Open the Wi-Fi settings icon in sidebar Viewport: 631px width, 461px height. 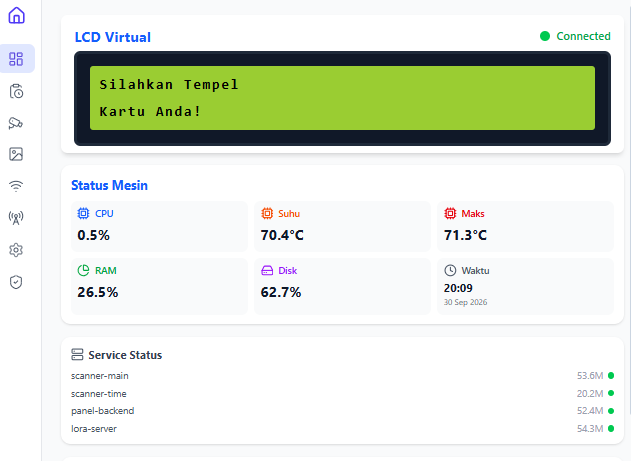click(x=16, y=186)
